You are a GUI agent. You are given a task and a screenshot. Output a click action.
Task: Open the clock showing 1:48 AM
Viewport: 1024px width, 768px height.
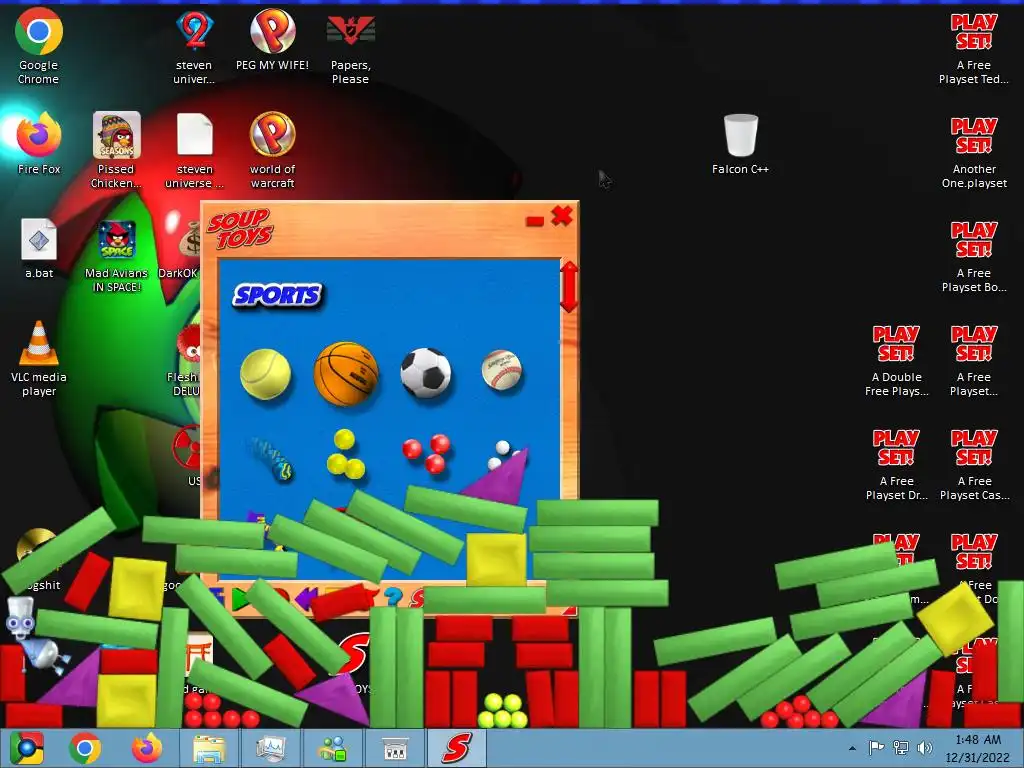pos(978,748)
